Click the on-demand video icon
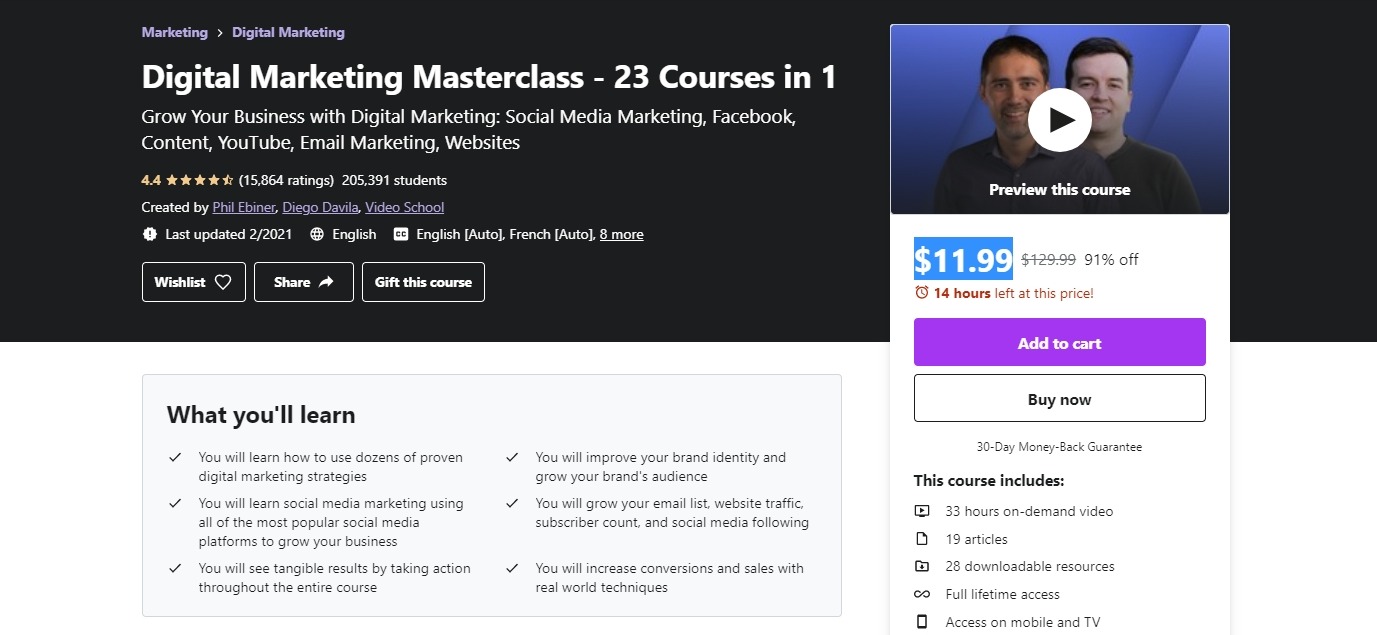The width and height of the screenshot is (1377, 635). pos(922,511)
